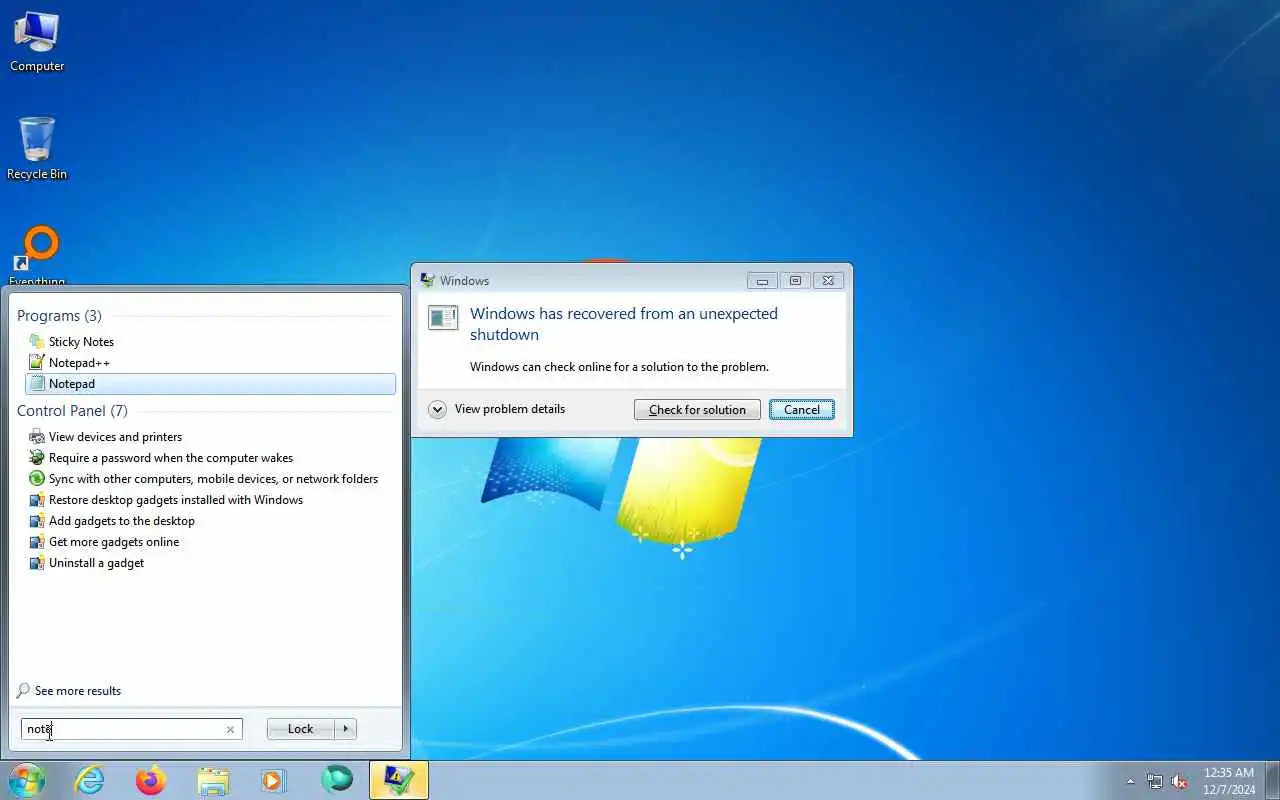Select the Everything shortcut on desktop

(37, 256)
